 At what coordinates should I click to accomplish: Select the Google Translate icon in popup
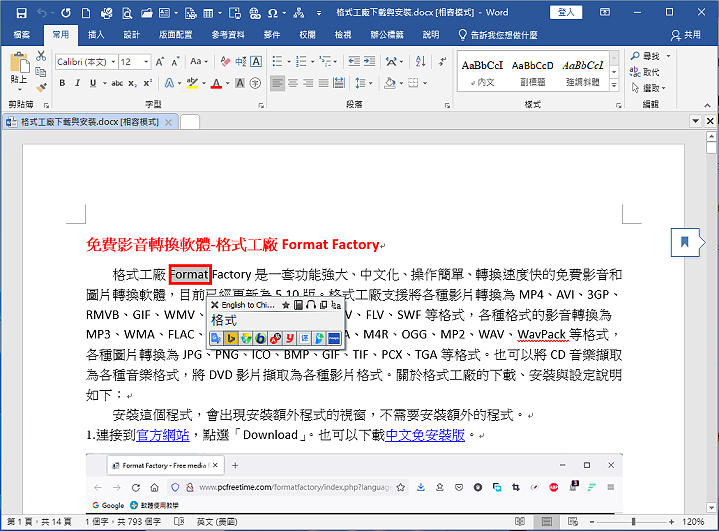tap(216, 338)
